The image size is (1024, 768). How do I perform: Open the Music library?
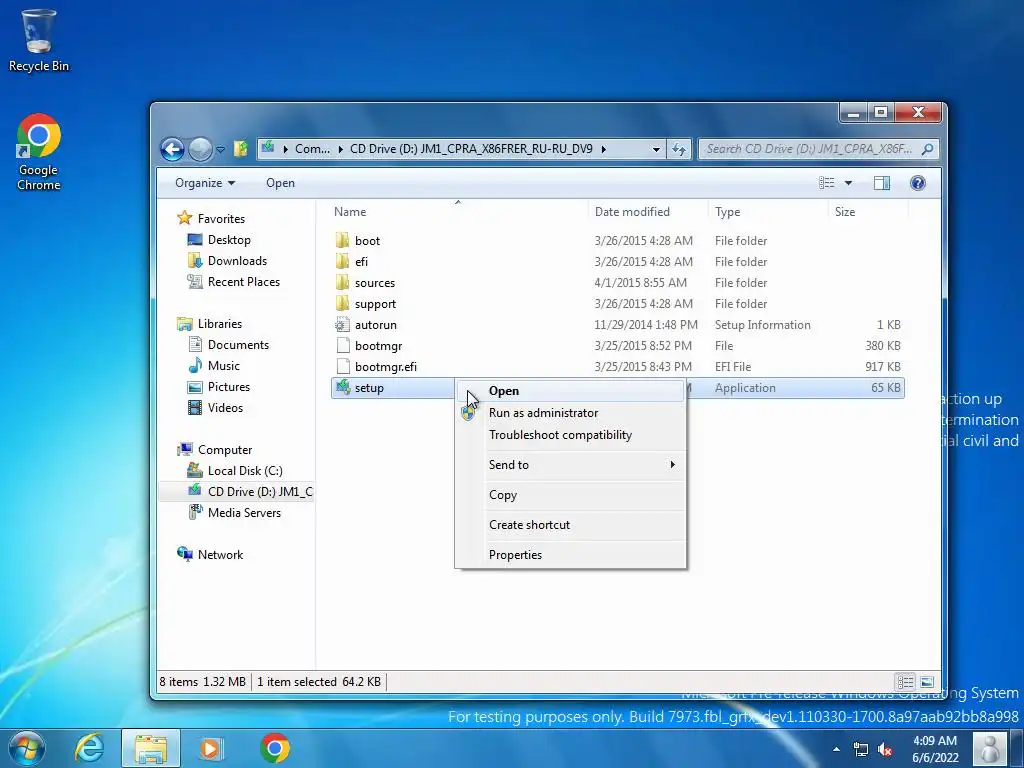[x=223, y=366]
